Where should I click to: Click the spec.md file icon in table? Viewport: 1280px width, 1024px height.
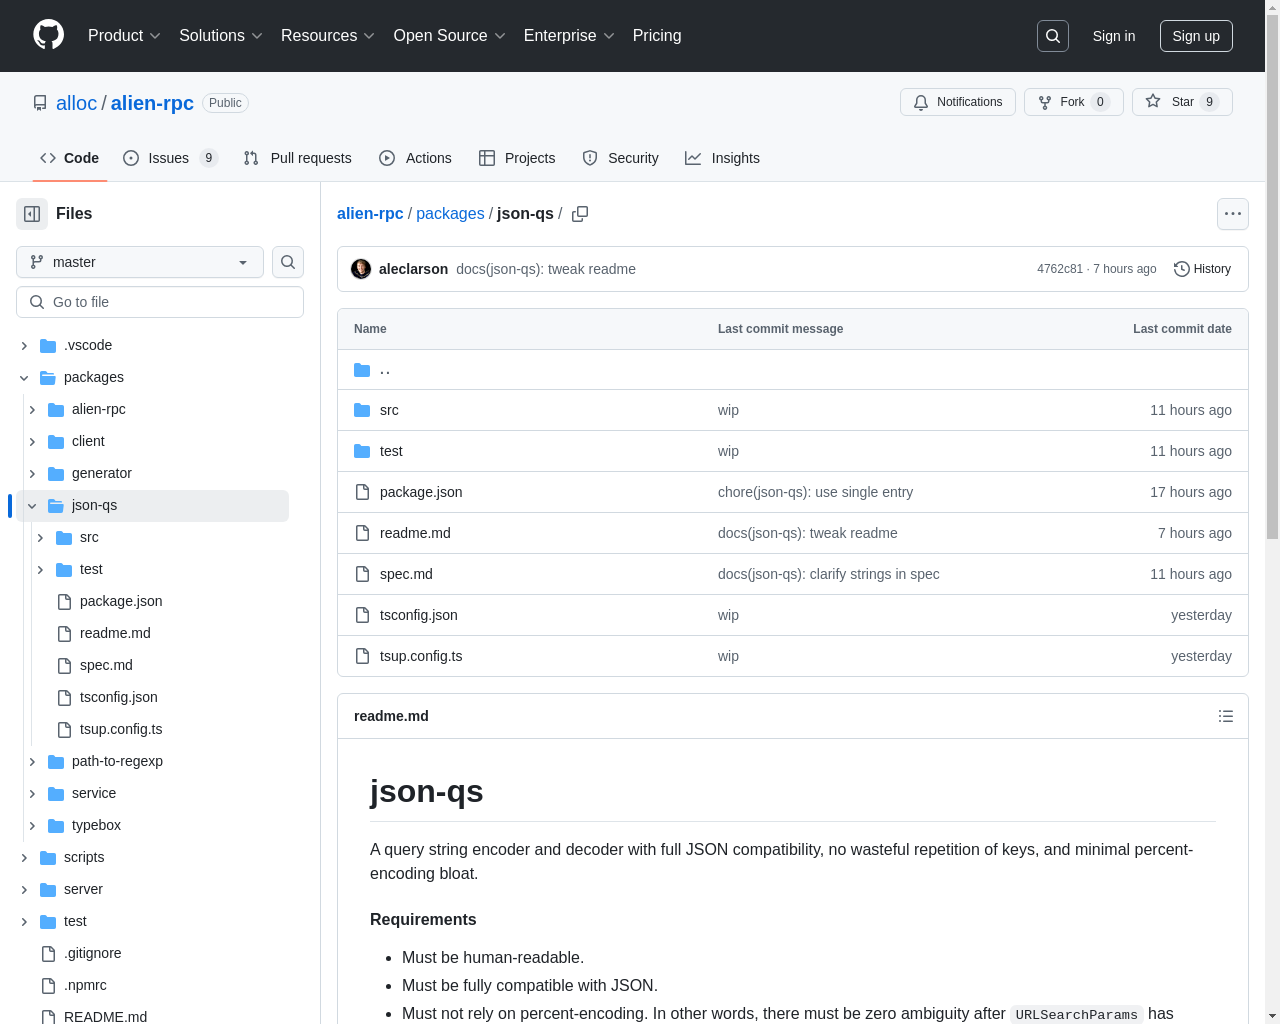(x=362, y=574)
